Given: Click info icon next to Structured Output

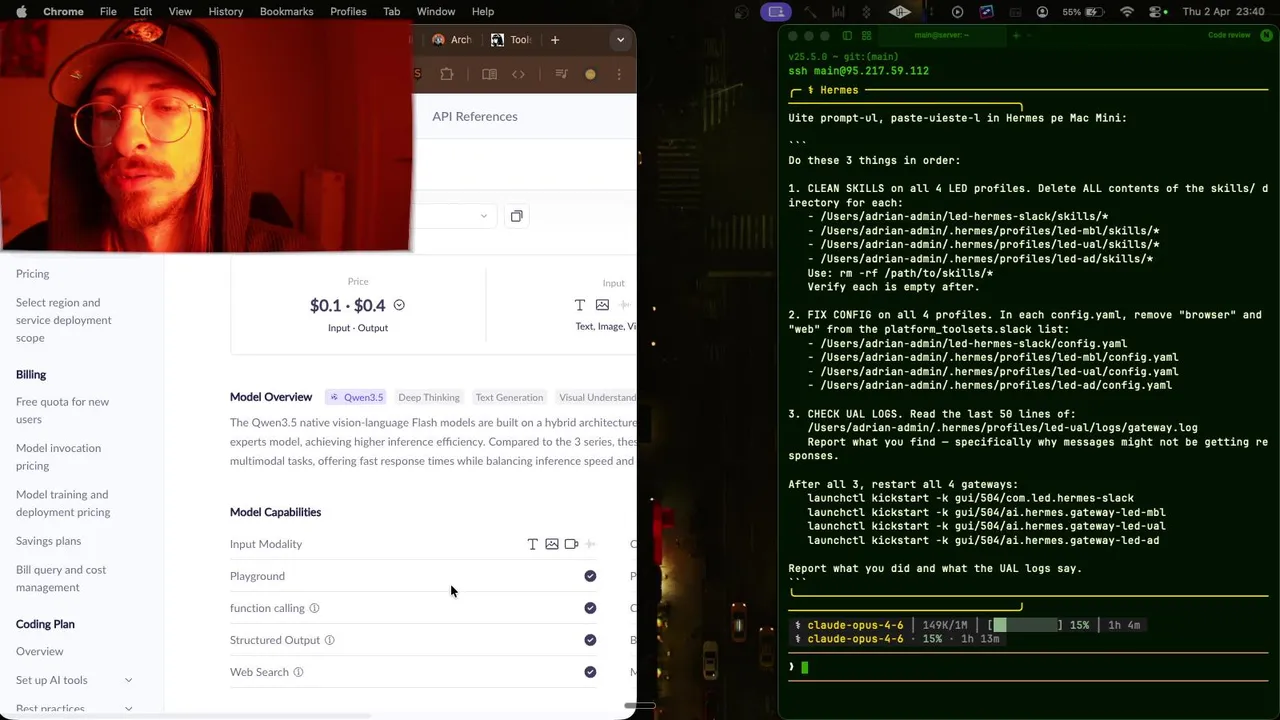Looking at the screenshot, I should [329, 640].
